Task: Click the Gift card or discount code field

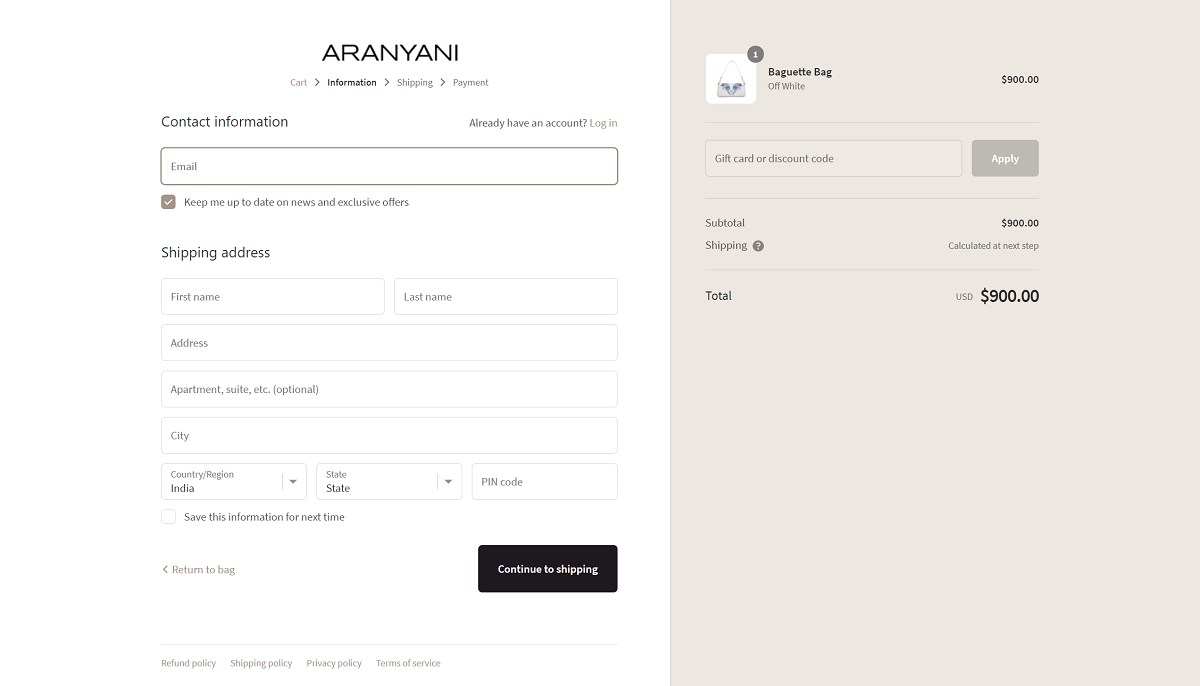Action: 833,158
